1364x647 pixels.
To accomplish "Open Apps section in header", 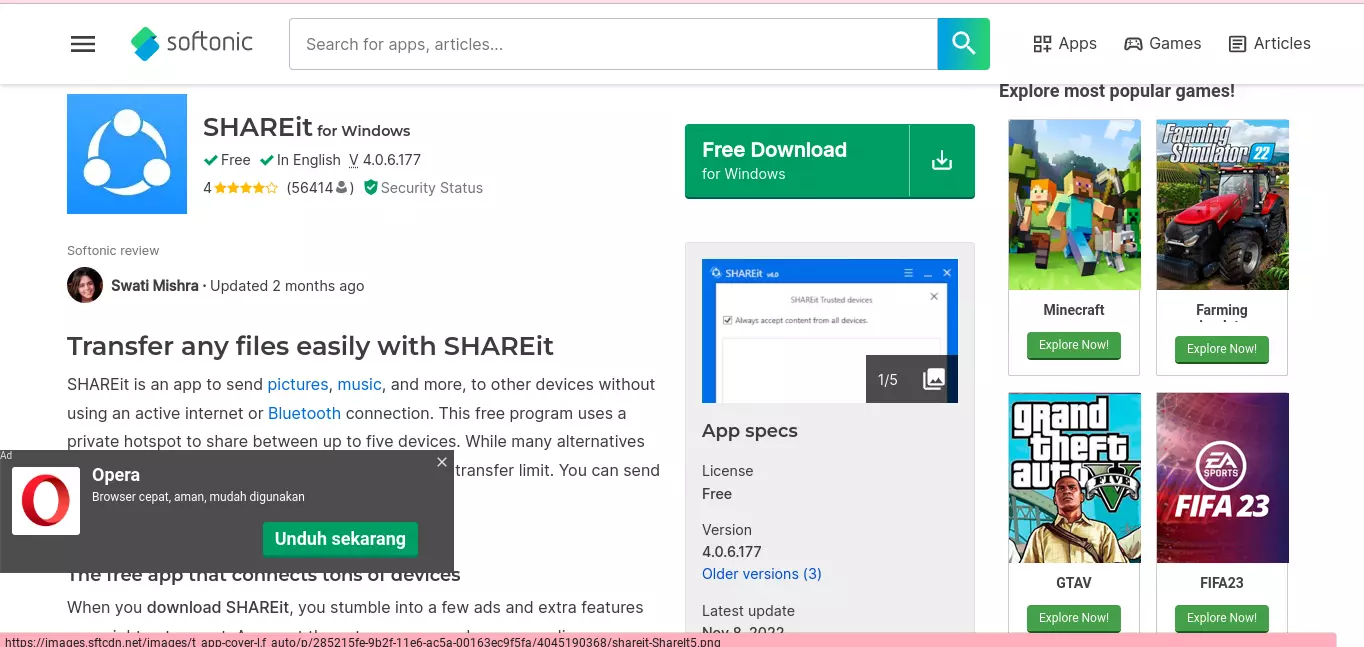I will click(1065, 44).
